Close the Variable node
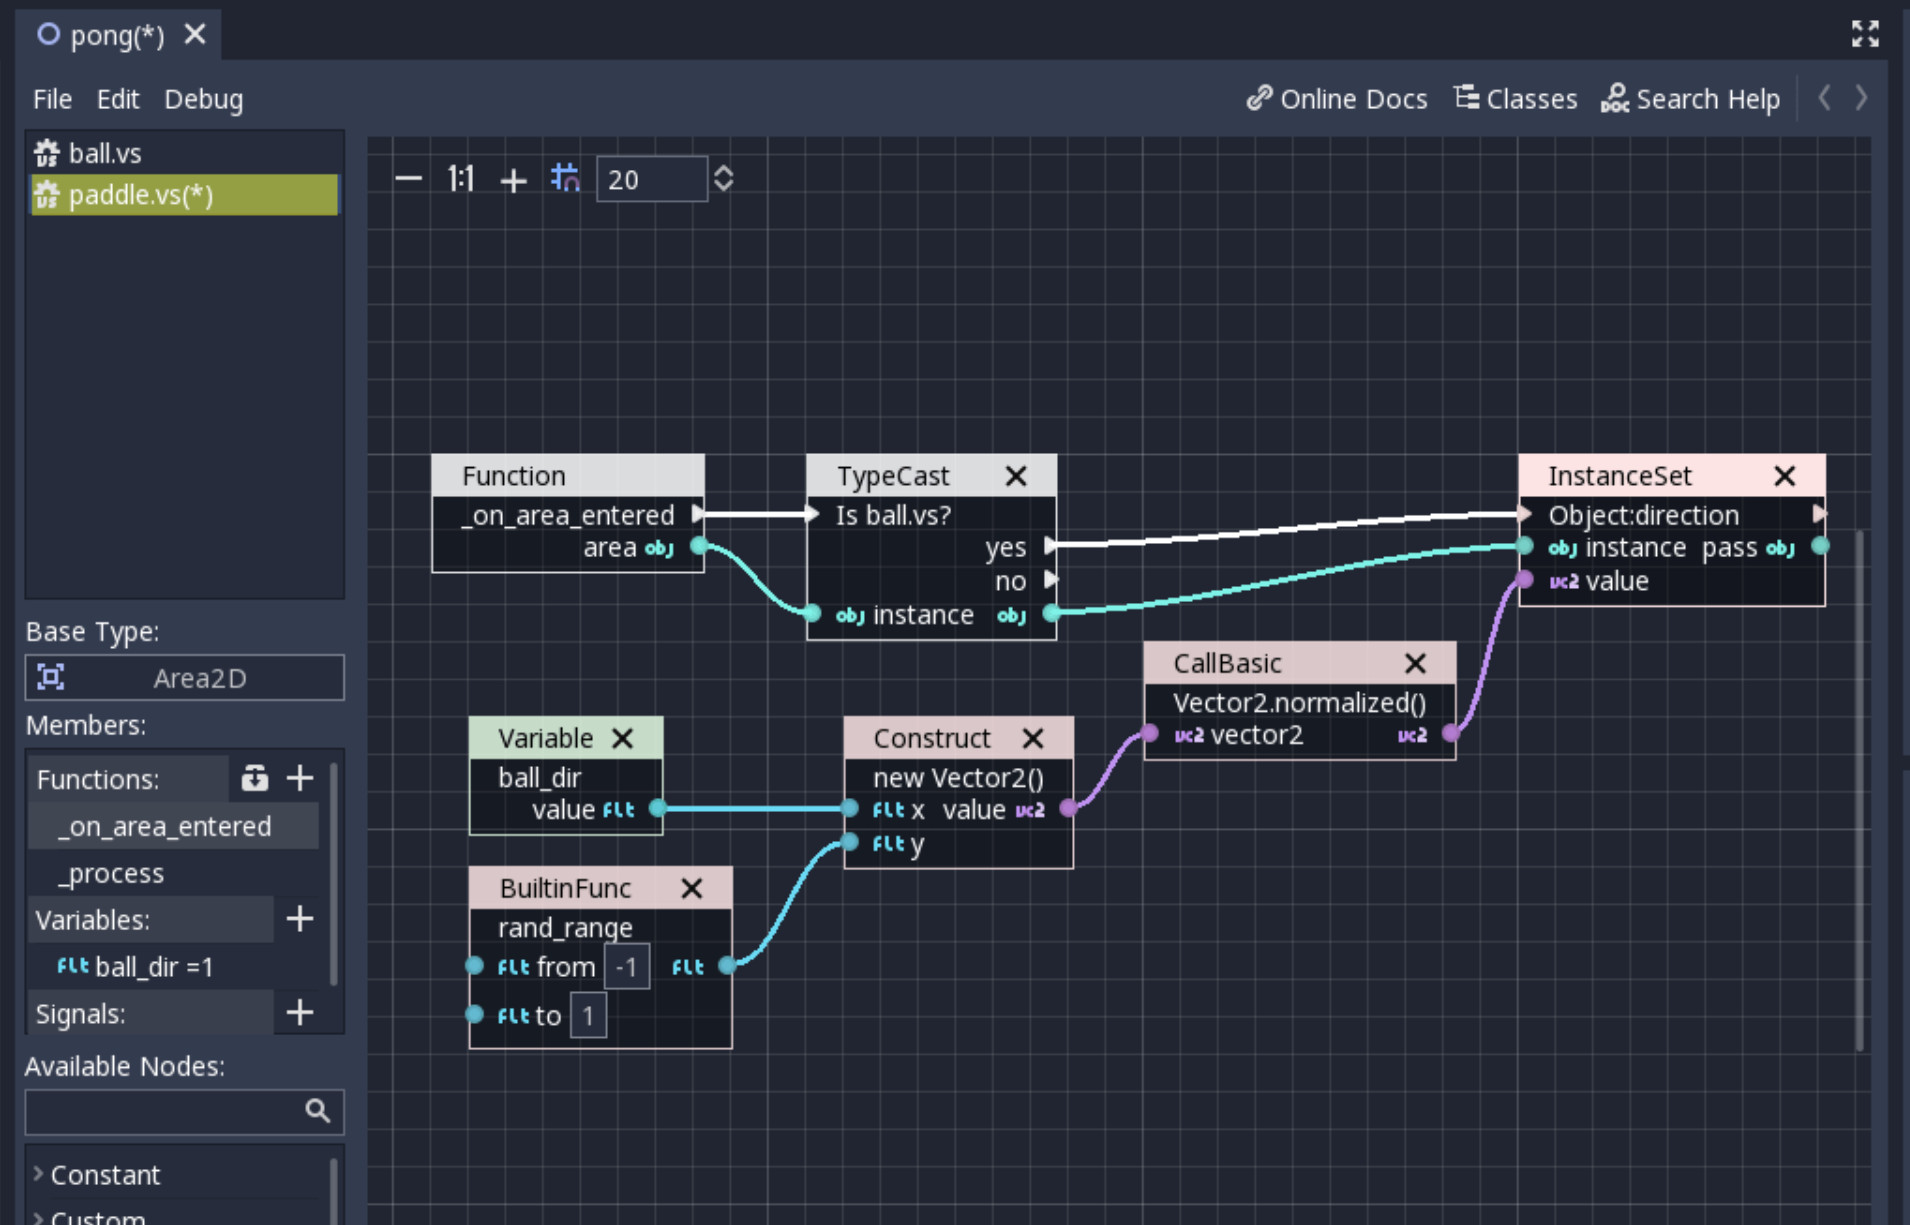This screenshot has width=1910, height=1225. pos(622,738)
